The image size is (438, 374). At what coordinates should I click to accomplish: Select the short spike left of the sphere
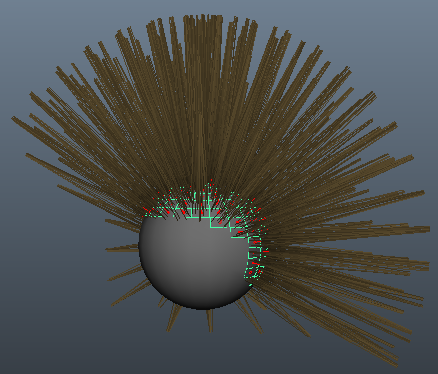coord(122,248)
